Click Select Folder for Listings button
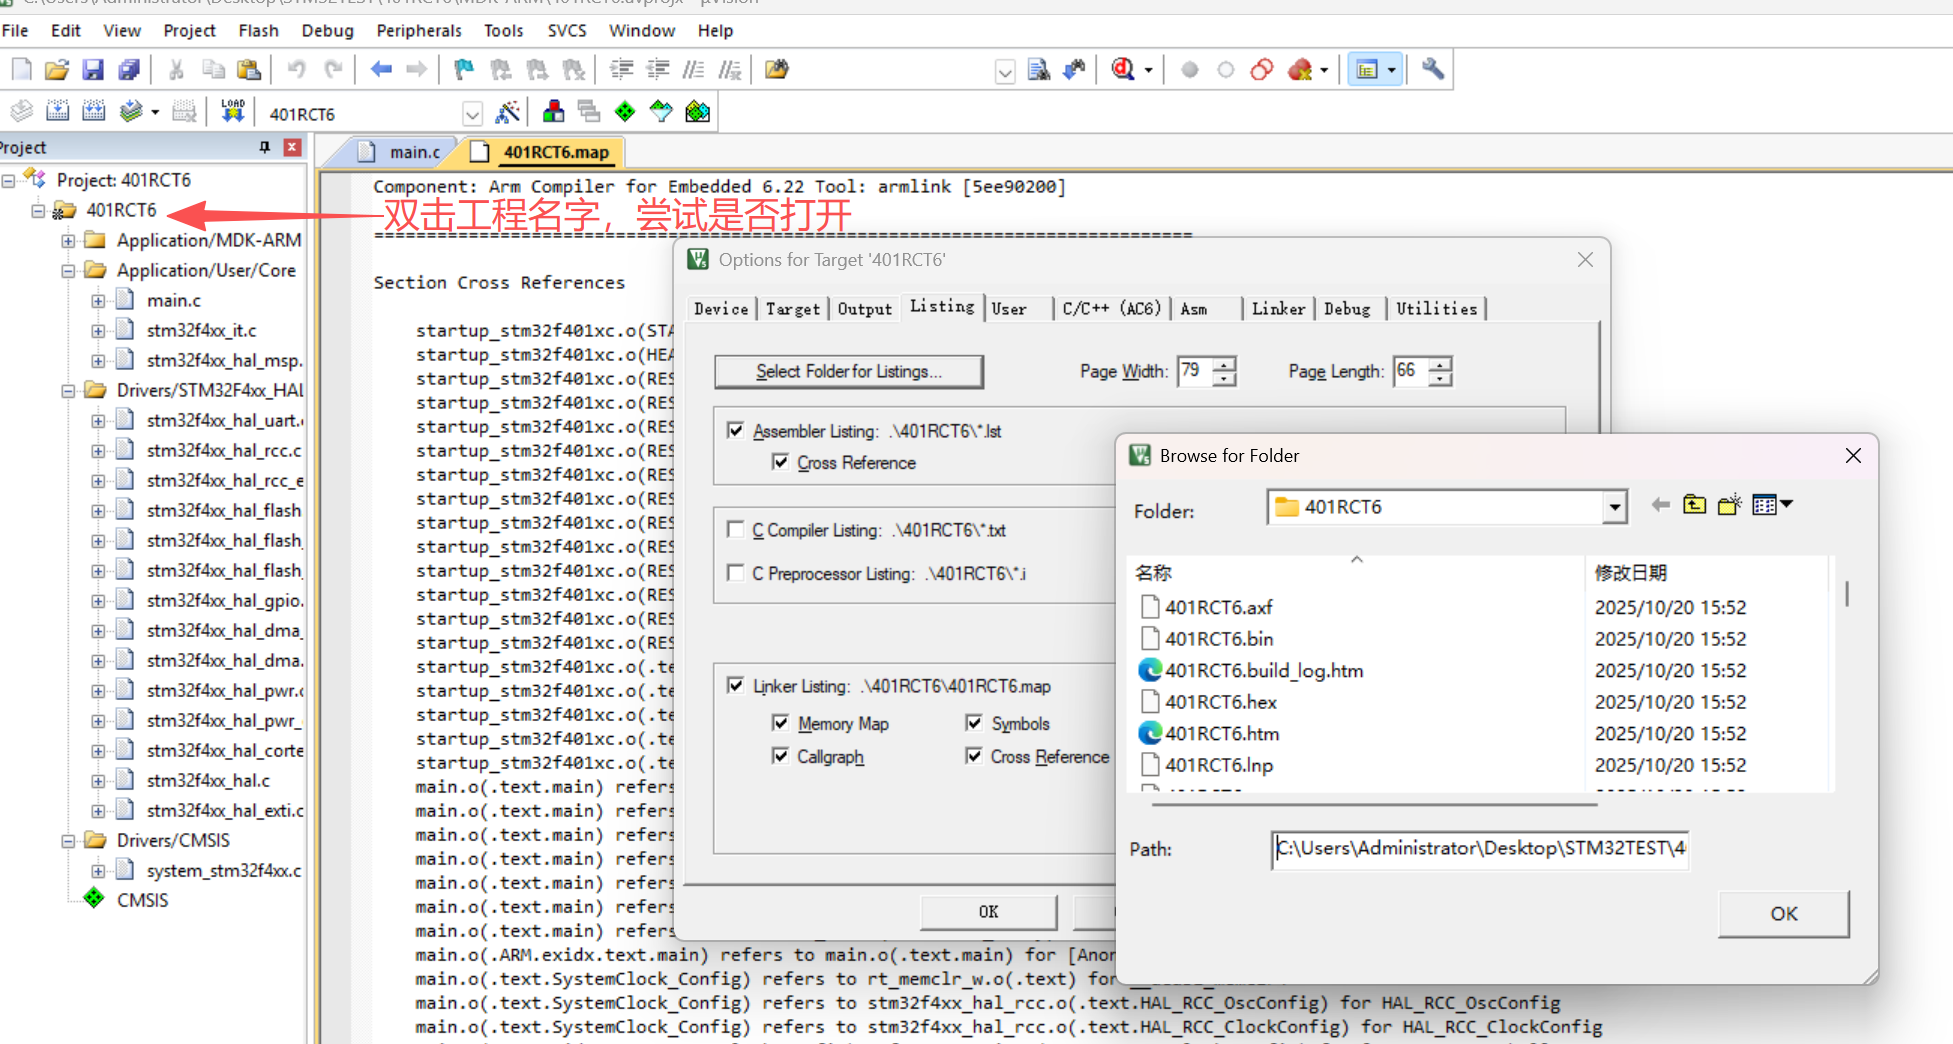The image size is (1953, 1044). pos(849,371)
